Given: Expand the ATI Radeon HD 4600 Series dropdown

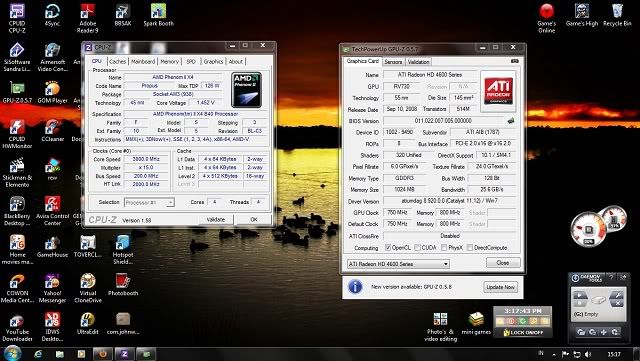Looking at the screenshot, I should point(446,264).
